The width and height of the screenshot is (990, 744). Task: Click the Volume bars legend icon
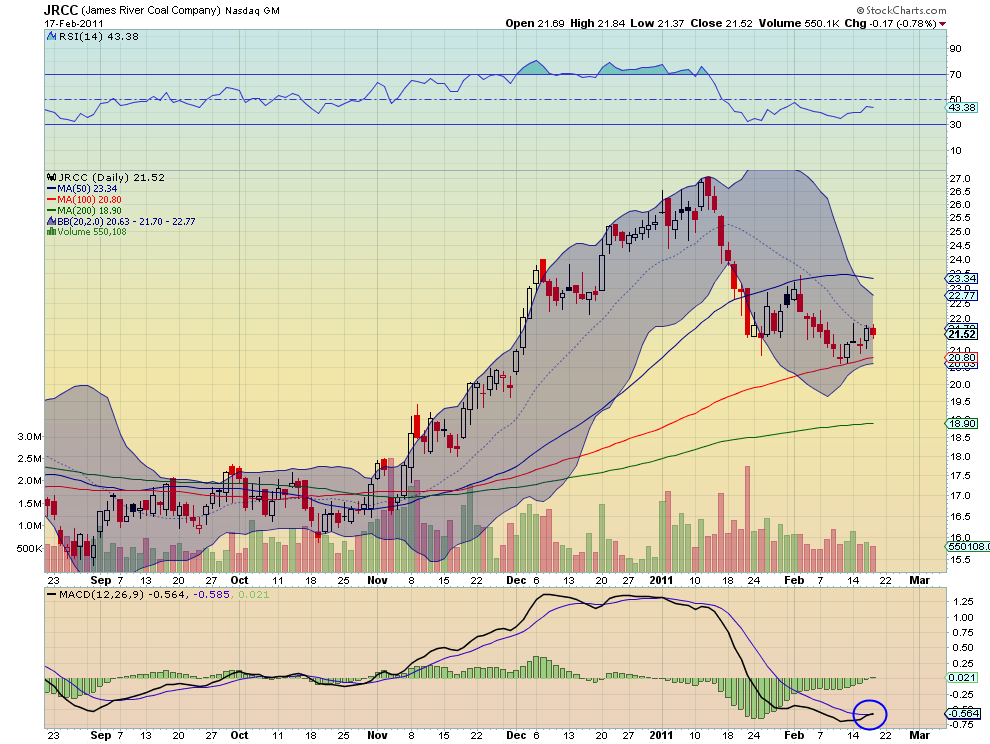pyautogui.click(x=51, y=232)
